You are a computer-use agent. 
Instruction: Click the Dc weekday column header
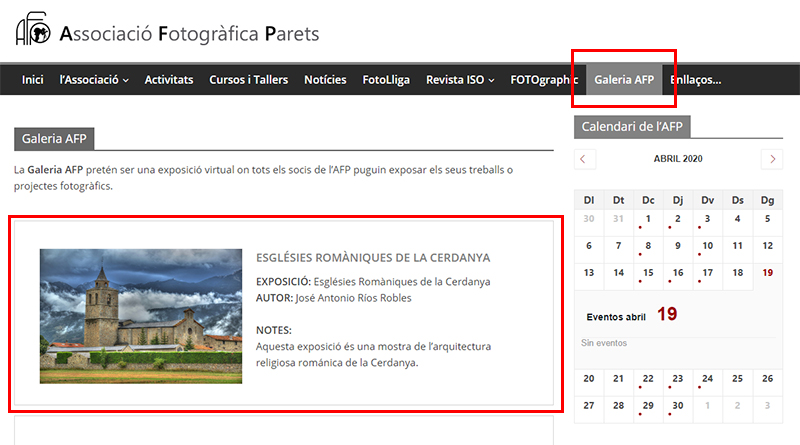click(x=648, y=200)
